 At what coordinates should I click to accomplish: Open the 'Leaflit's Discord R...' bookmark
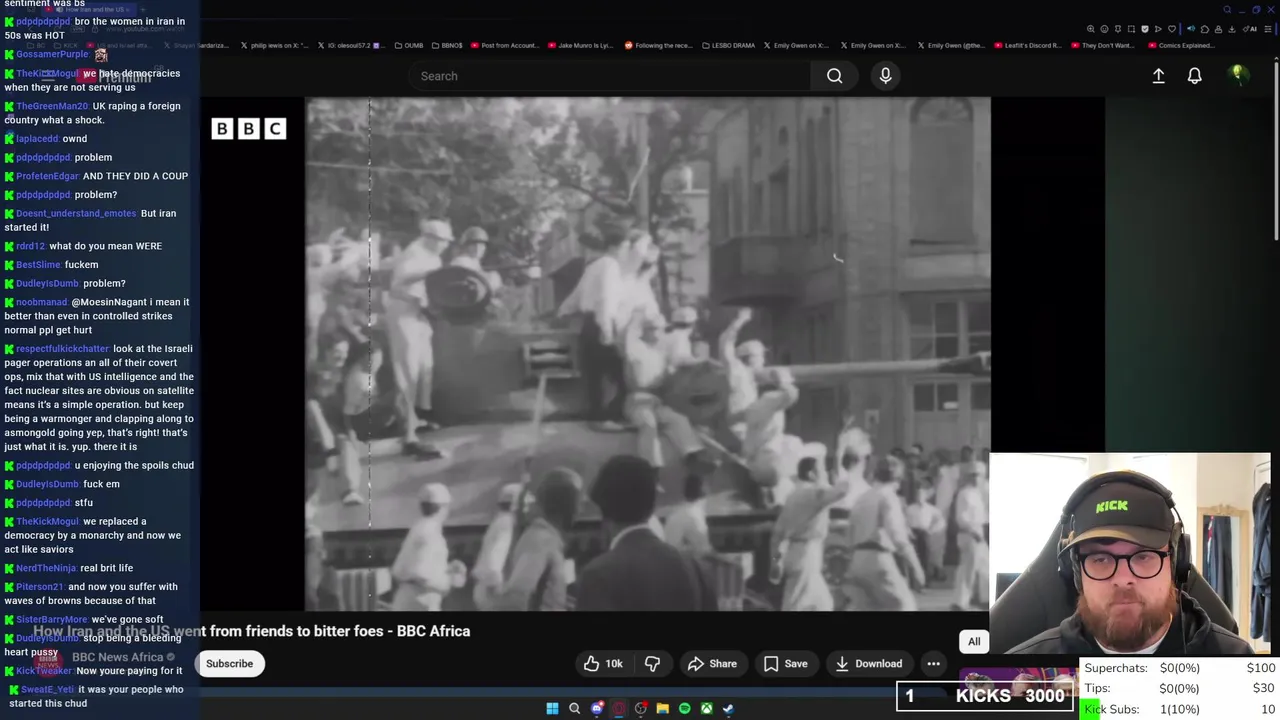pos(1027,45)
